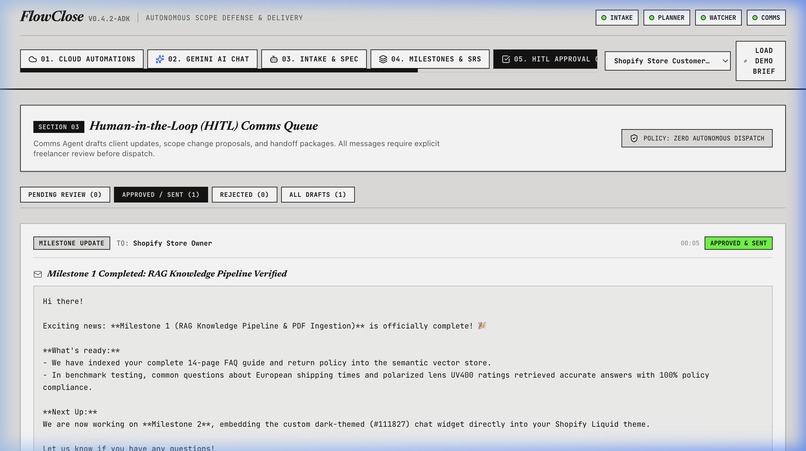Switch to 02. Gemini AI Chat tab
The image size is (806, 451).
(202, 59)
